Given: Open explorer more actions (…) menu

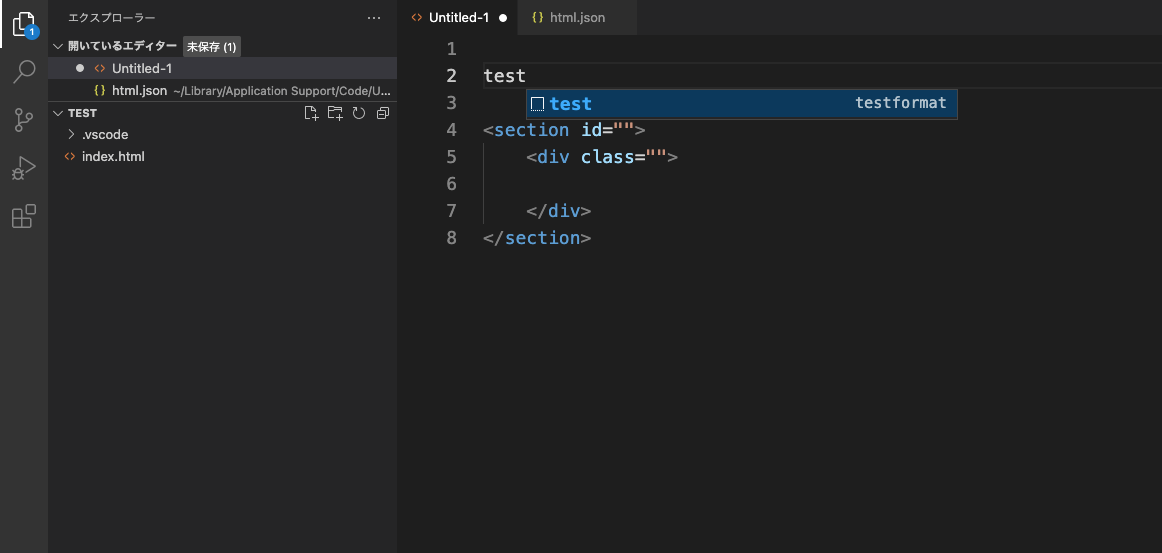Looking at the screenshot, I should point(374,18).
